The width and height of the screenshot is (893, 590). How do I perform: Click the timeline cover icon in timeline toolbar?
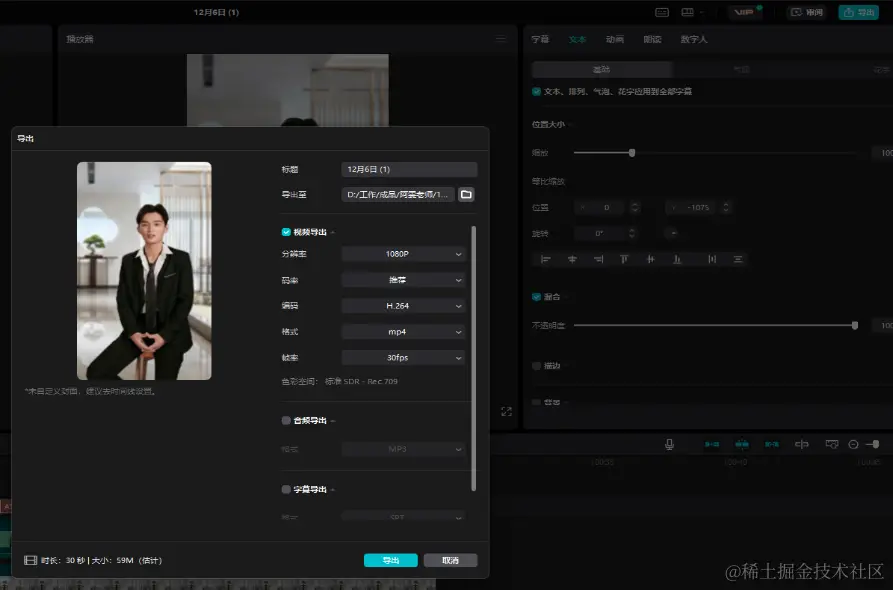click(831, 444)
